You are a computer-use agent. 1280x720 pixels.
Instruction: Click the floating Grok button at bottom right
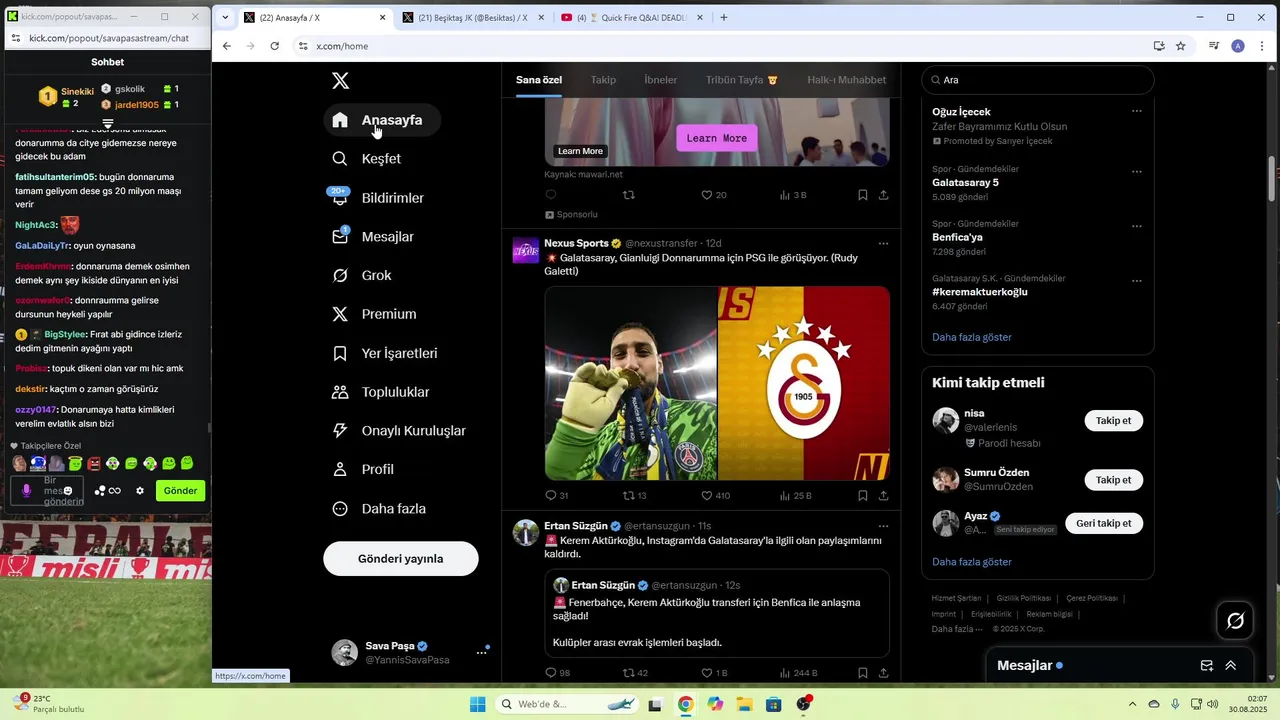click(1235, 621)
